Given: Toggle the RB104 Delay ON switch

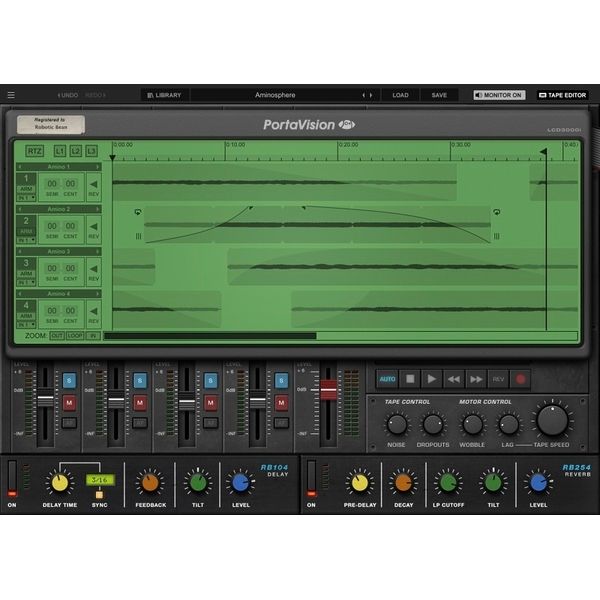Looking at the screenshot, I should click(x=12, y=479).
